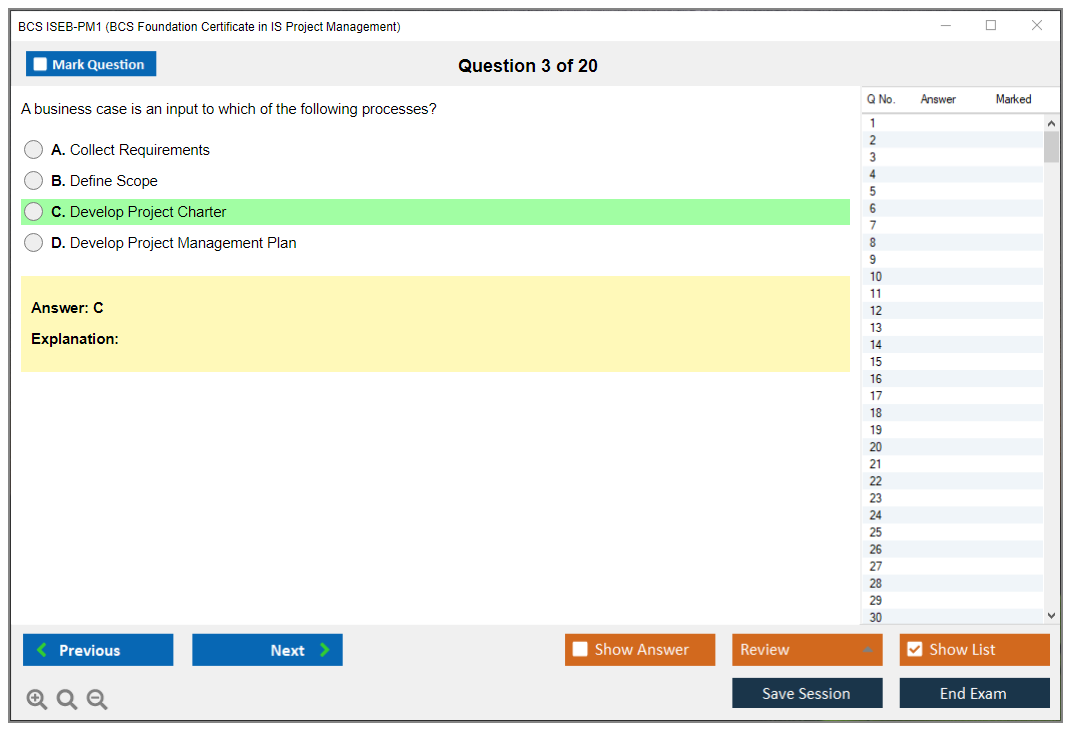Viewport: 1075px width, 735px height.
Task: Click the End Exam button
Action: coord(973,693)
